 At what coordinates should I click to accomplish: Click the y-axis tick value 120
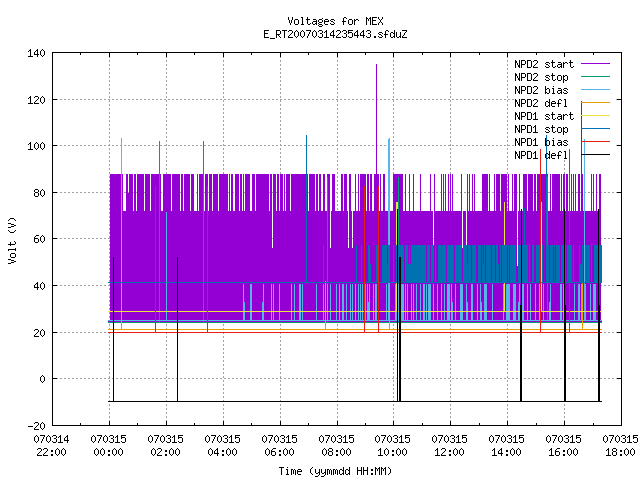[36, 100]
